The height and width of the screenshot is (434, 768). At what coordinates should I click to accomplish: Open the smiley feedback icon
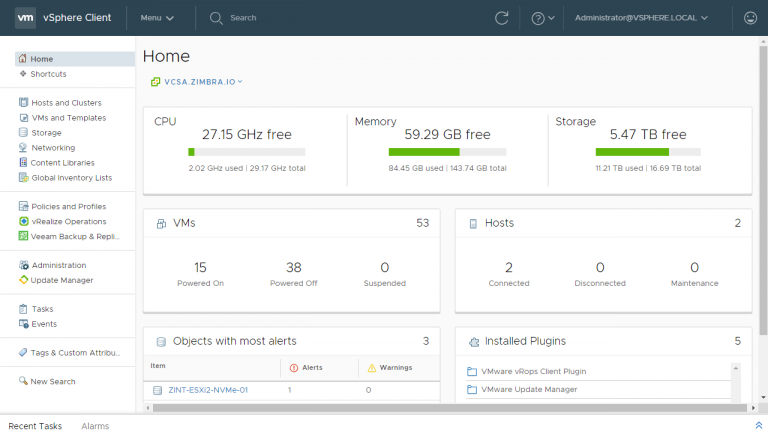(750, 18)
